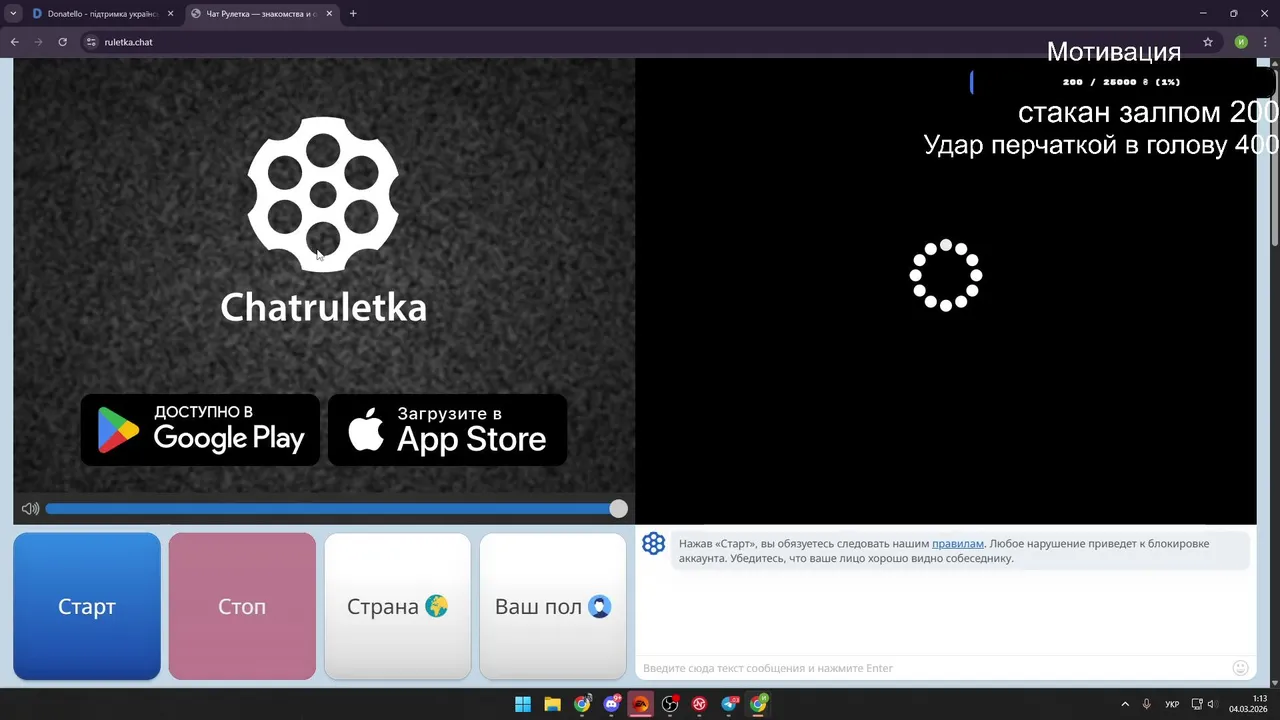This screenshot has width=1280, height=720.
Task: Open File Explorer from taskbar
Action: (552, 704)
